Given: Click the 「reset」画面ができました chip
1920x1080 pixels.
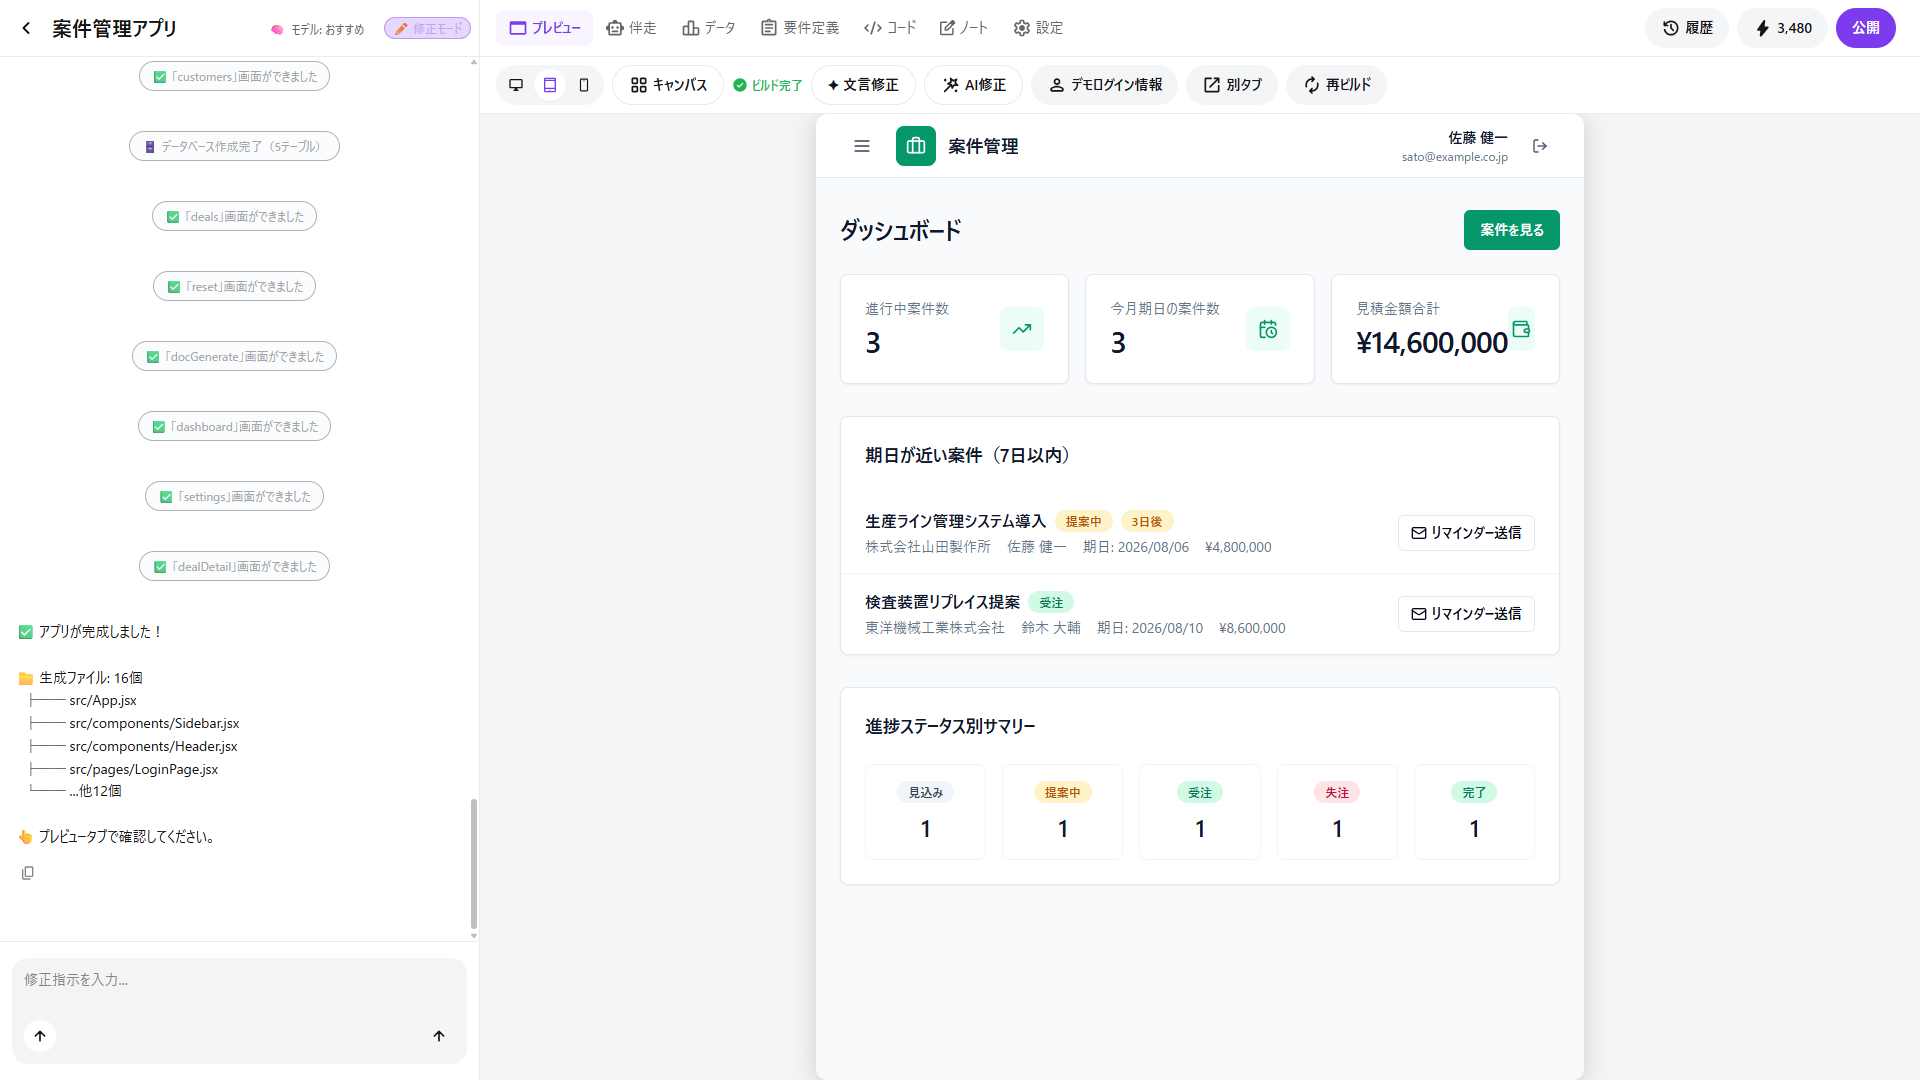Looking at the screenshot, I should click(x=234, y=287).
